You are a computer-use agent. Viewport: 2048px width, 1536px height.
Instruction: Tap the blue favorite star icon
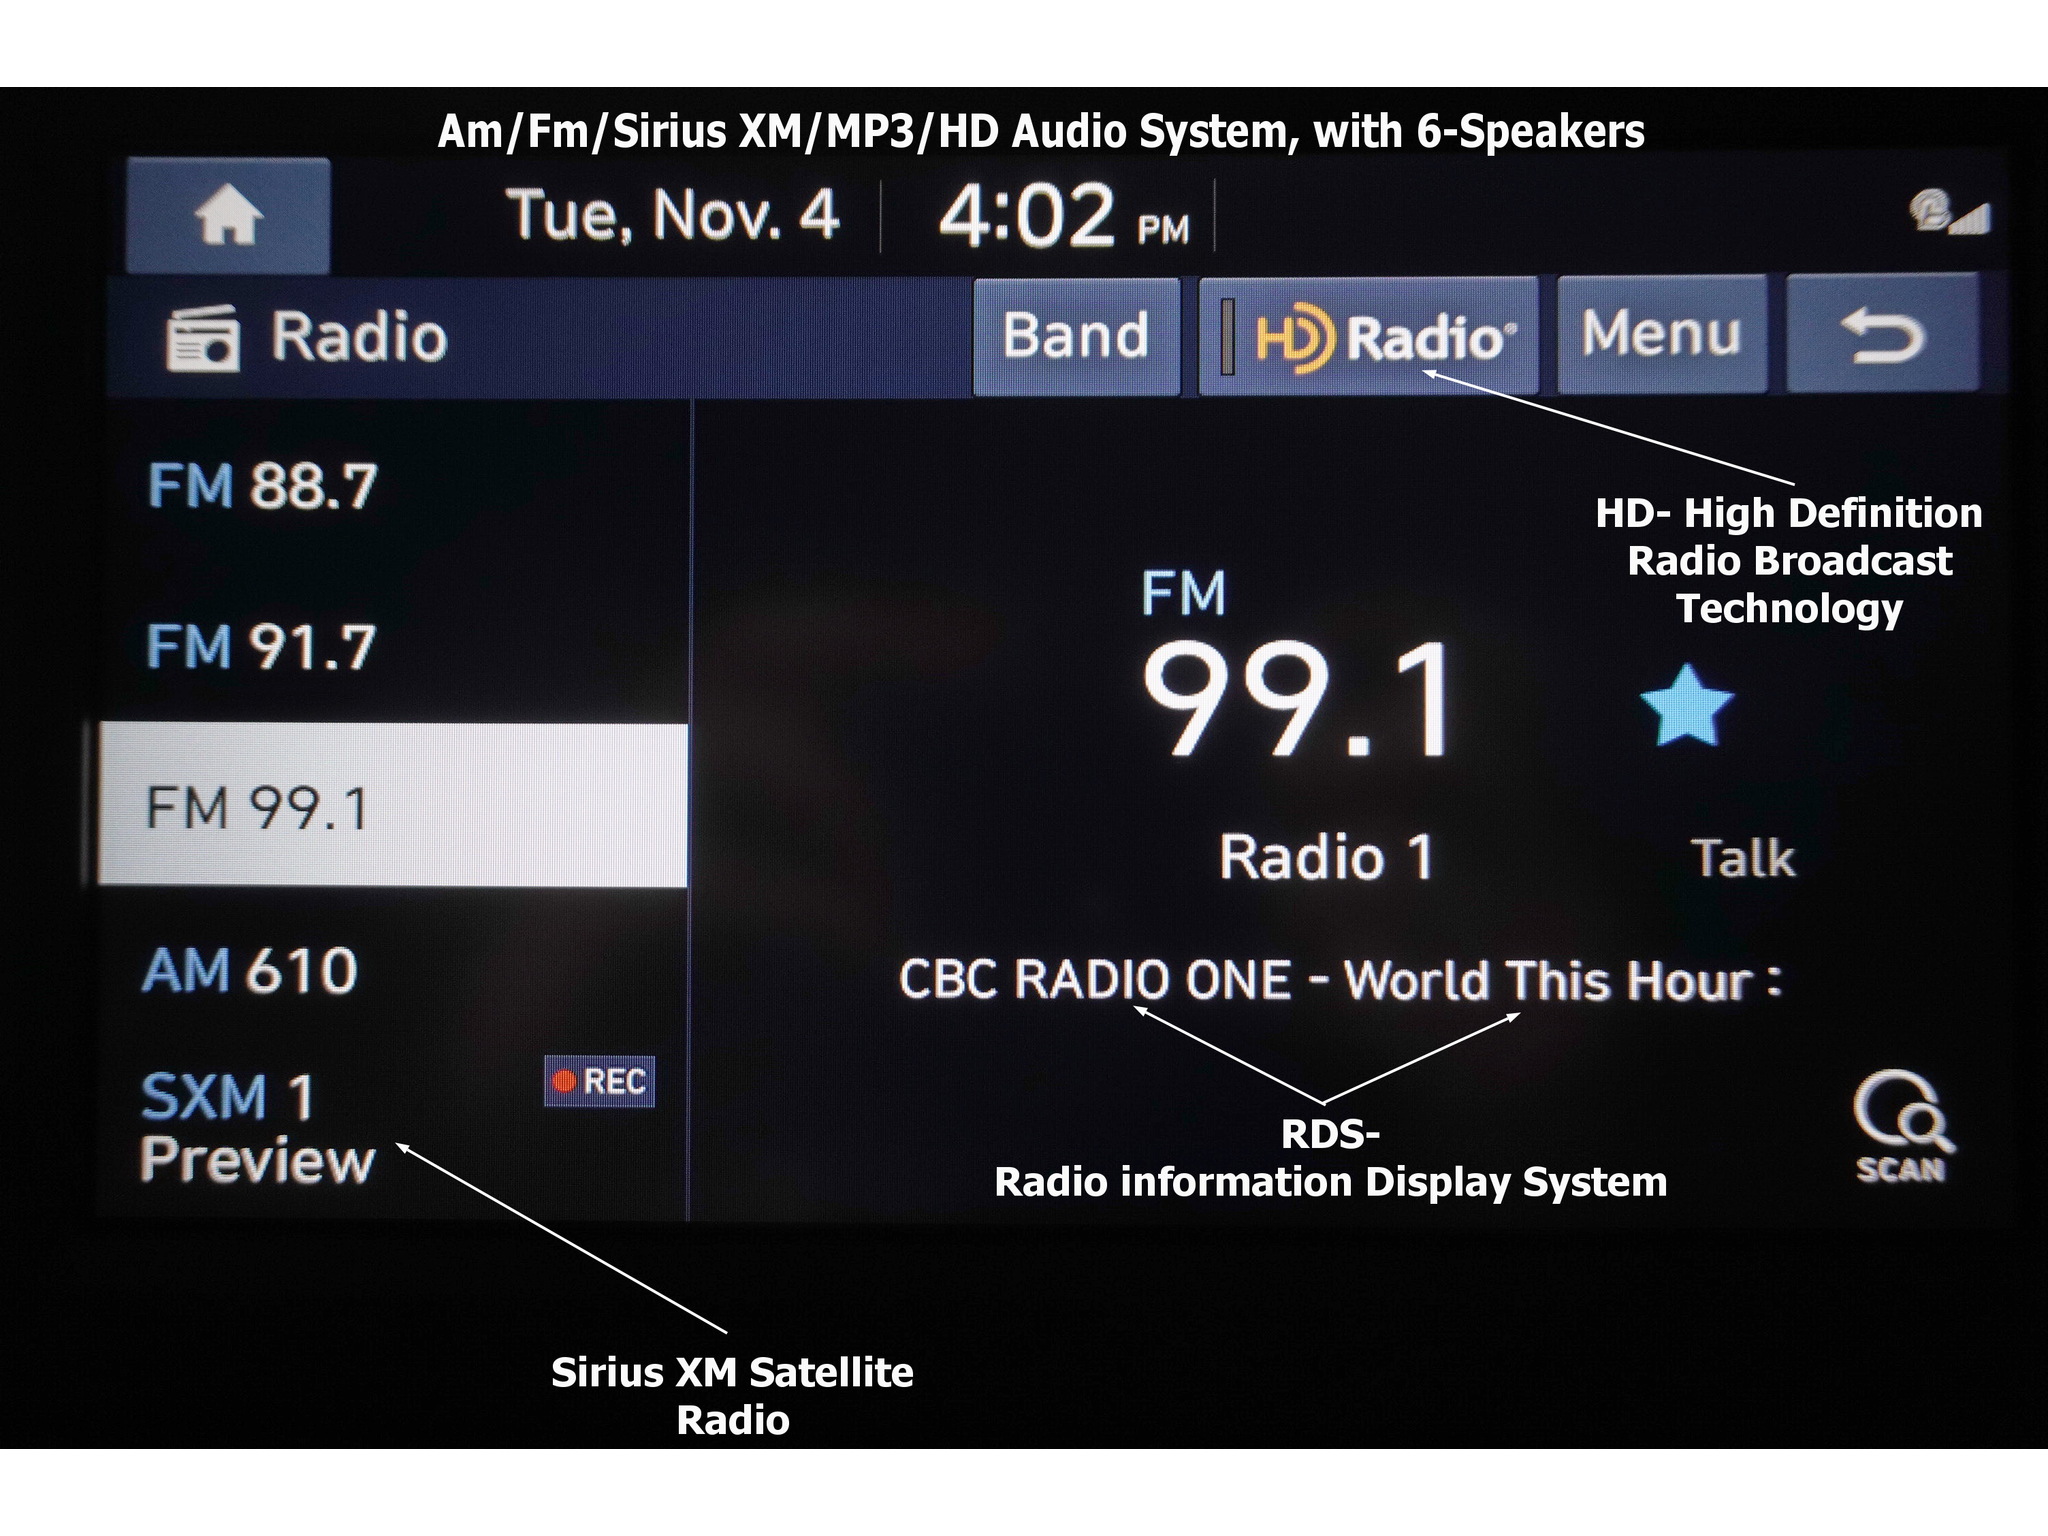tap(1687, 707)
